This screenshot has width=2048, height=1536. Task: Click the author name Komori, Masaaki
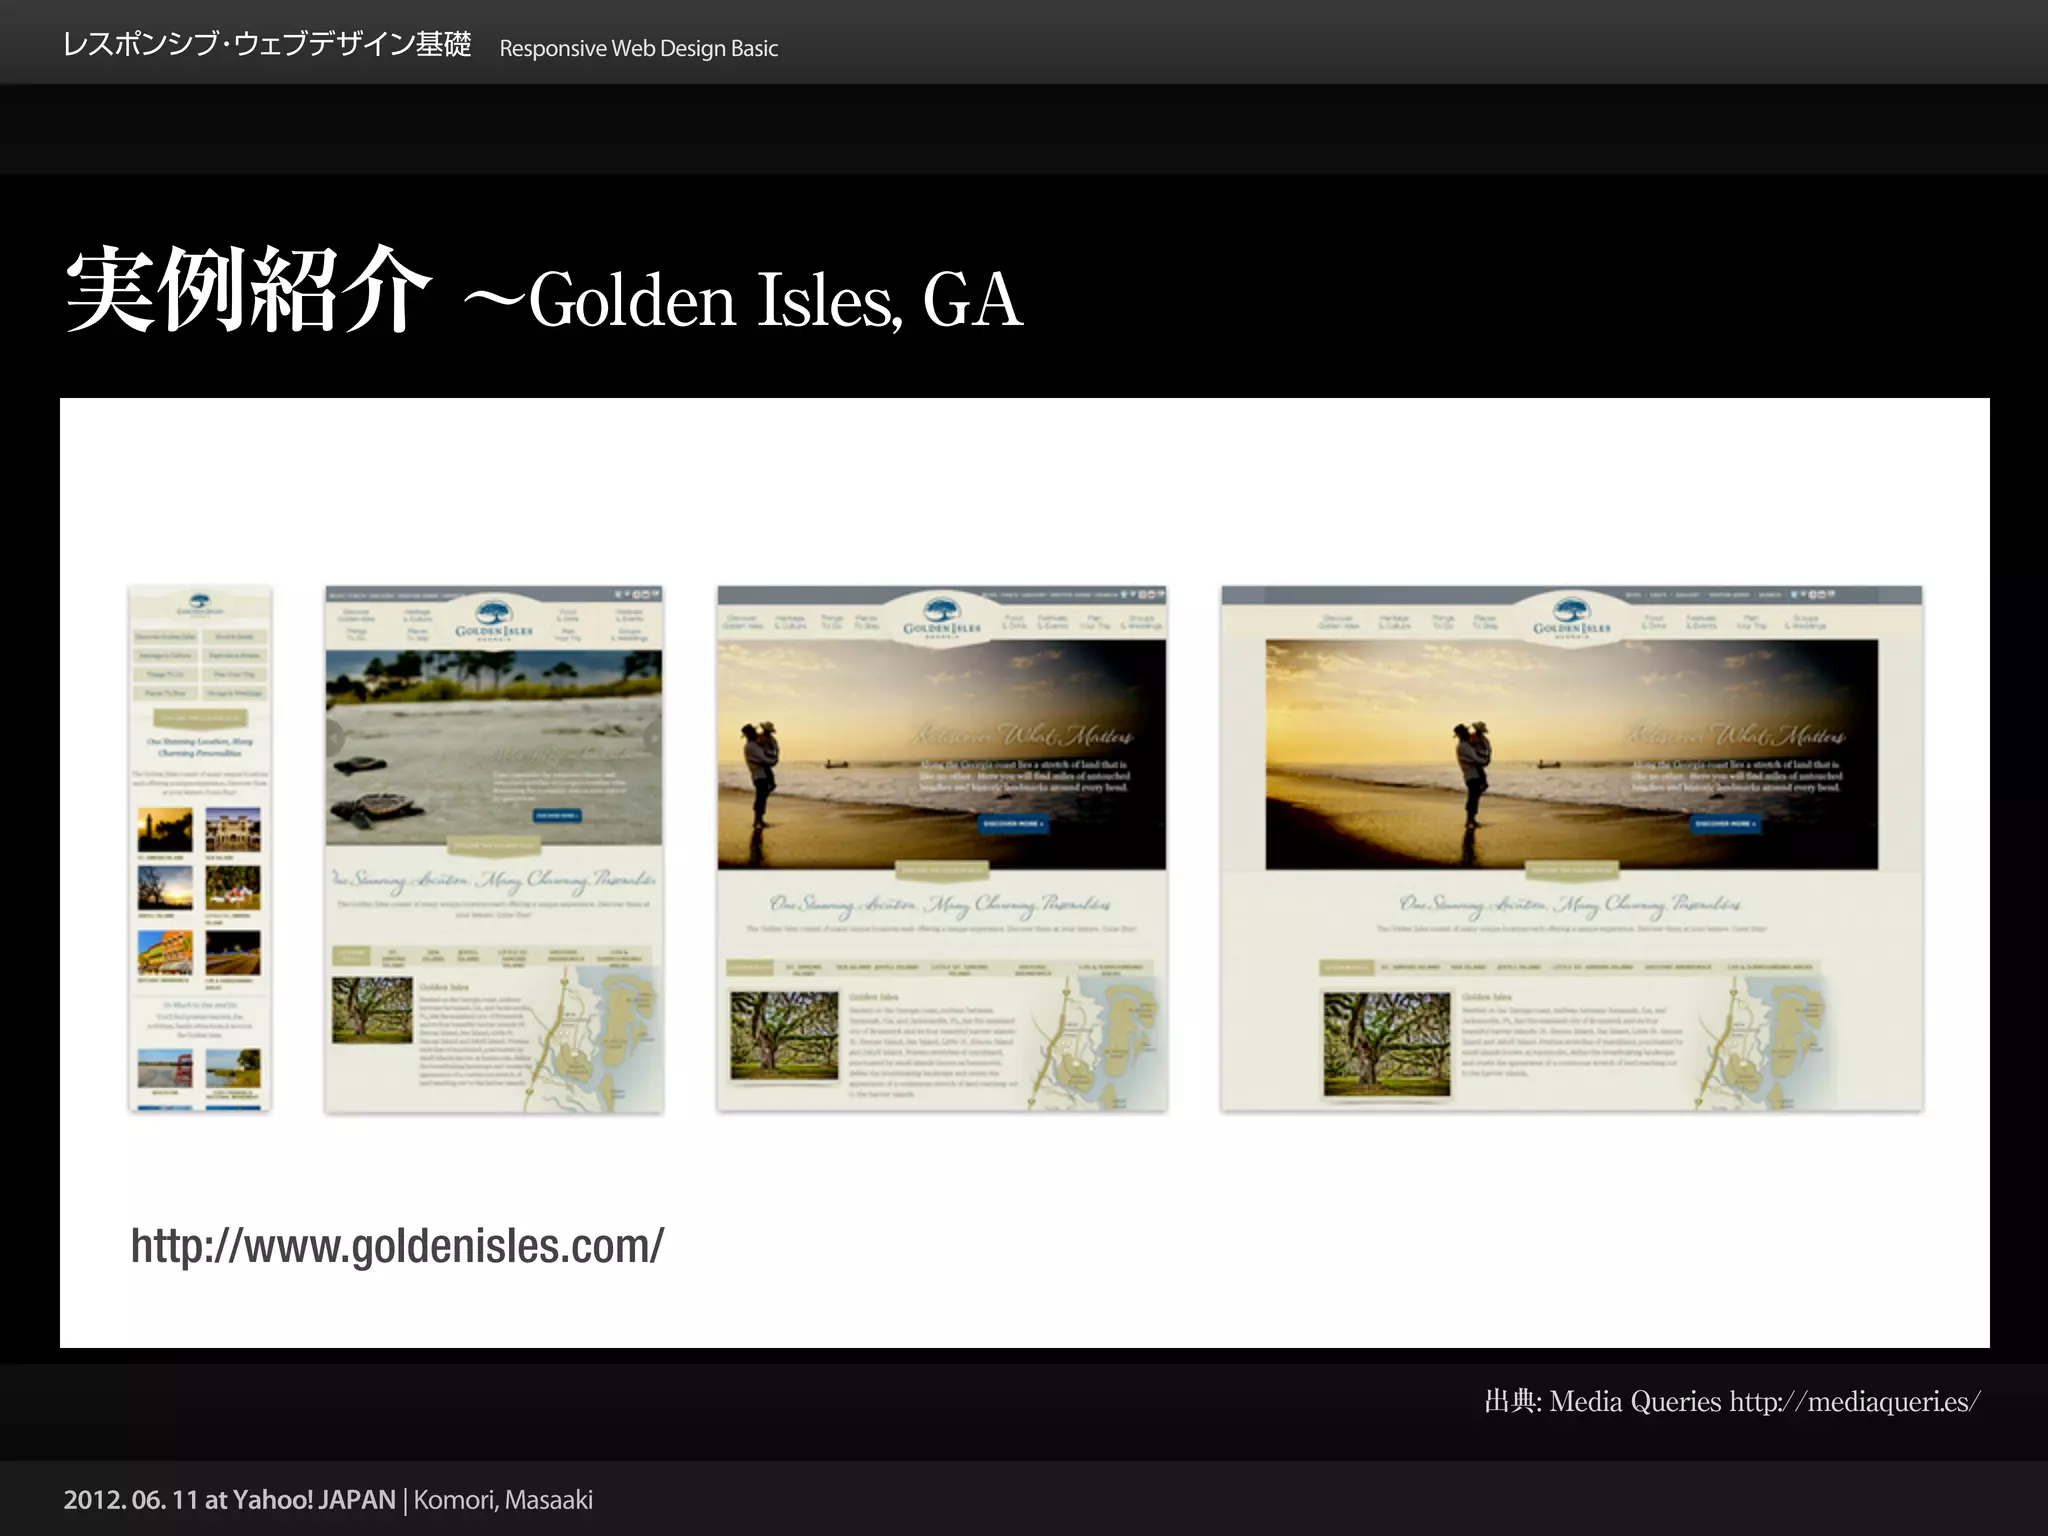click(x=503, y=1500)
